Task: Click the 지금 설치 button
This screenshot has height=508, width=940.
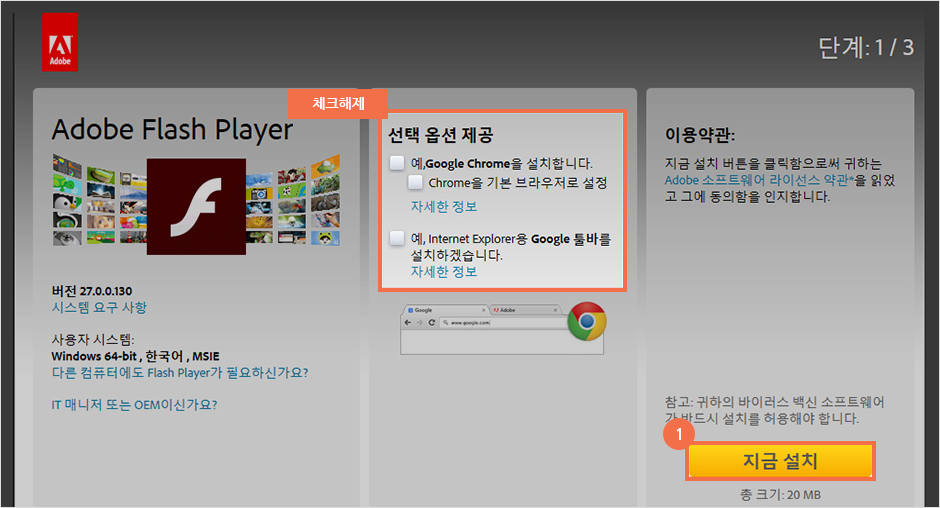Action: coord(780,461)
